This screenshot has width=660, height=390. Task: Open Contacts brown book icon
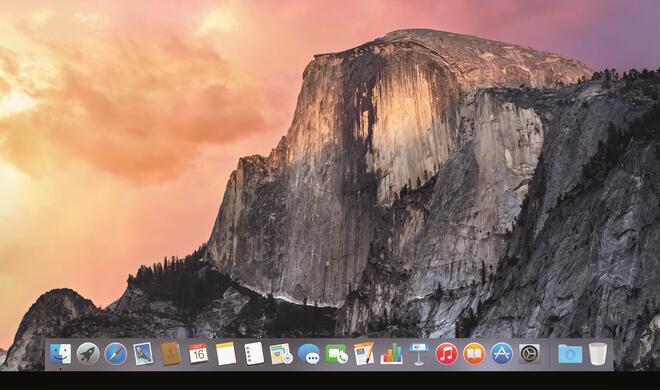click(171, 354)
